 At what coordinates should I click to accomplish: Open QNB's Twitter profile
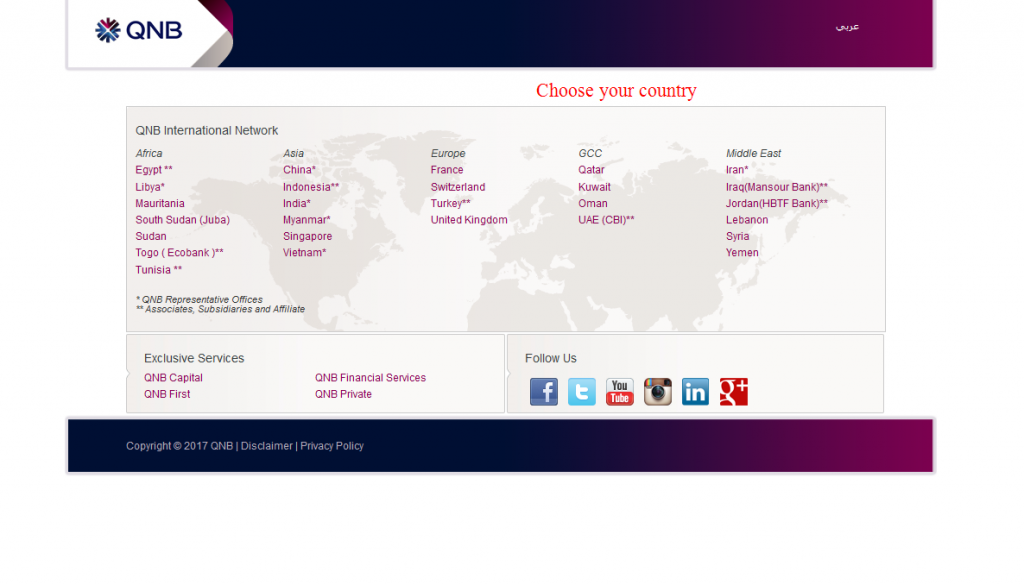[581, 391]
